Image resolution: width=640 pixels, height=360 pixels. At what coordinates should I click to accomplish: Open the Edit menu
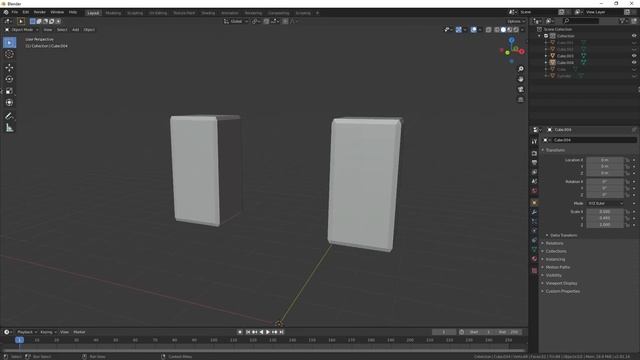(26, 12)
